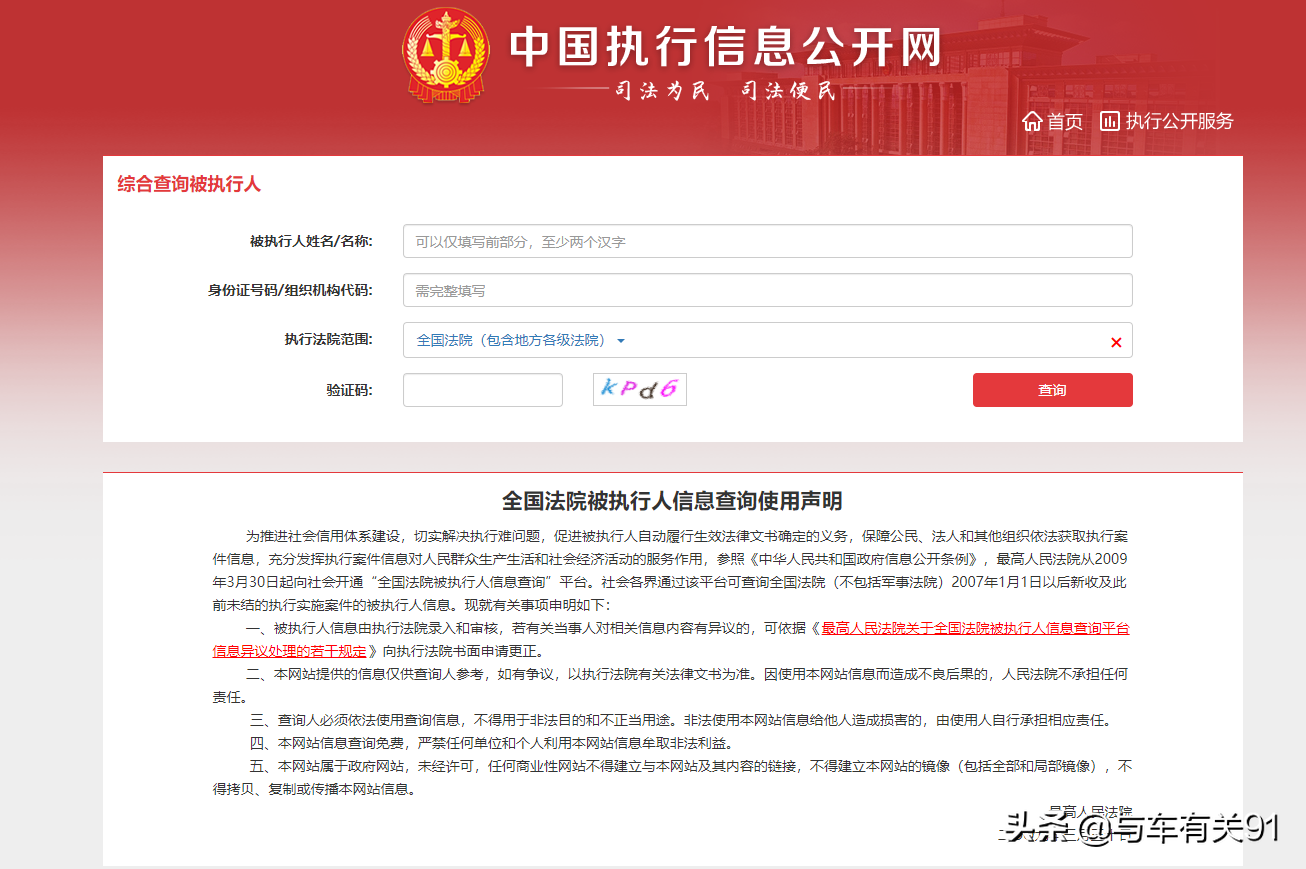Refresh the kPd6 captcha image

coord(640,389)
